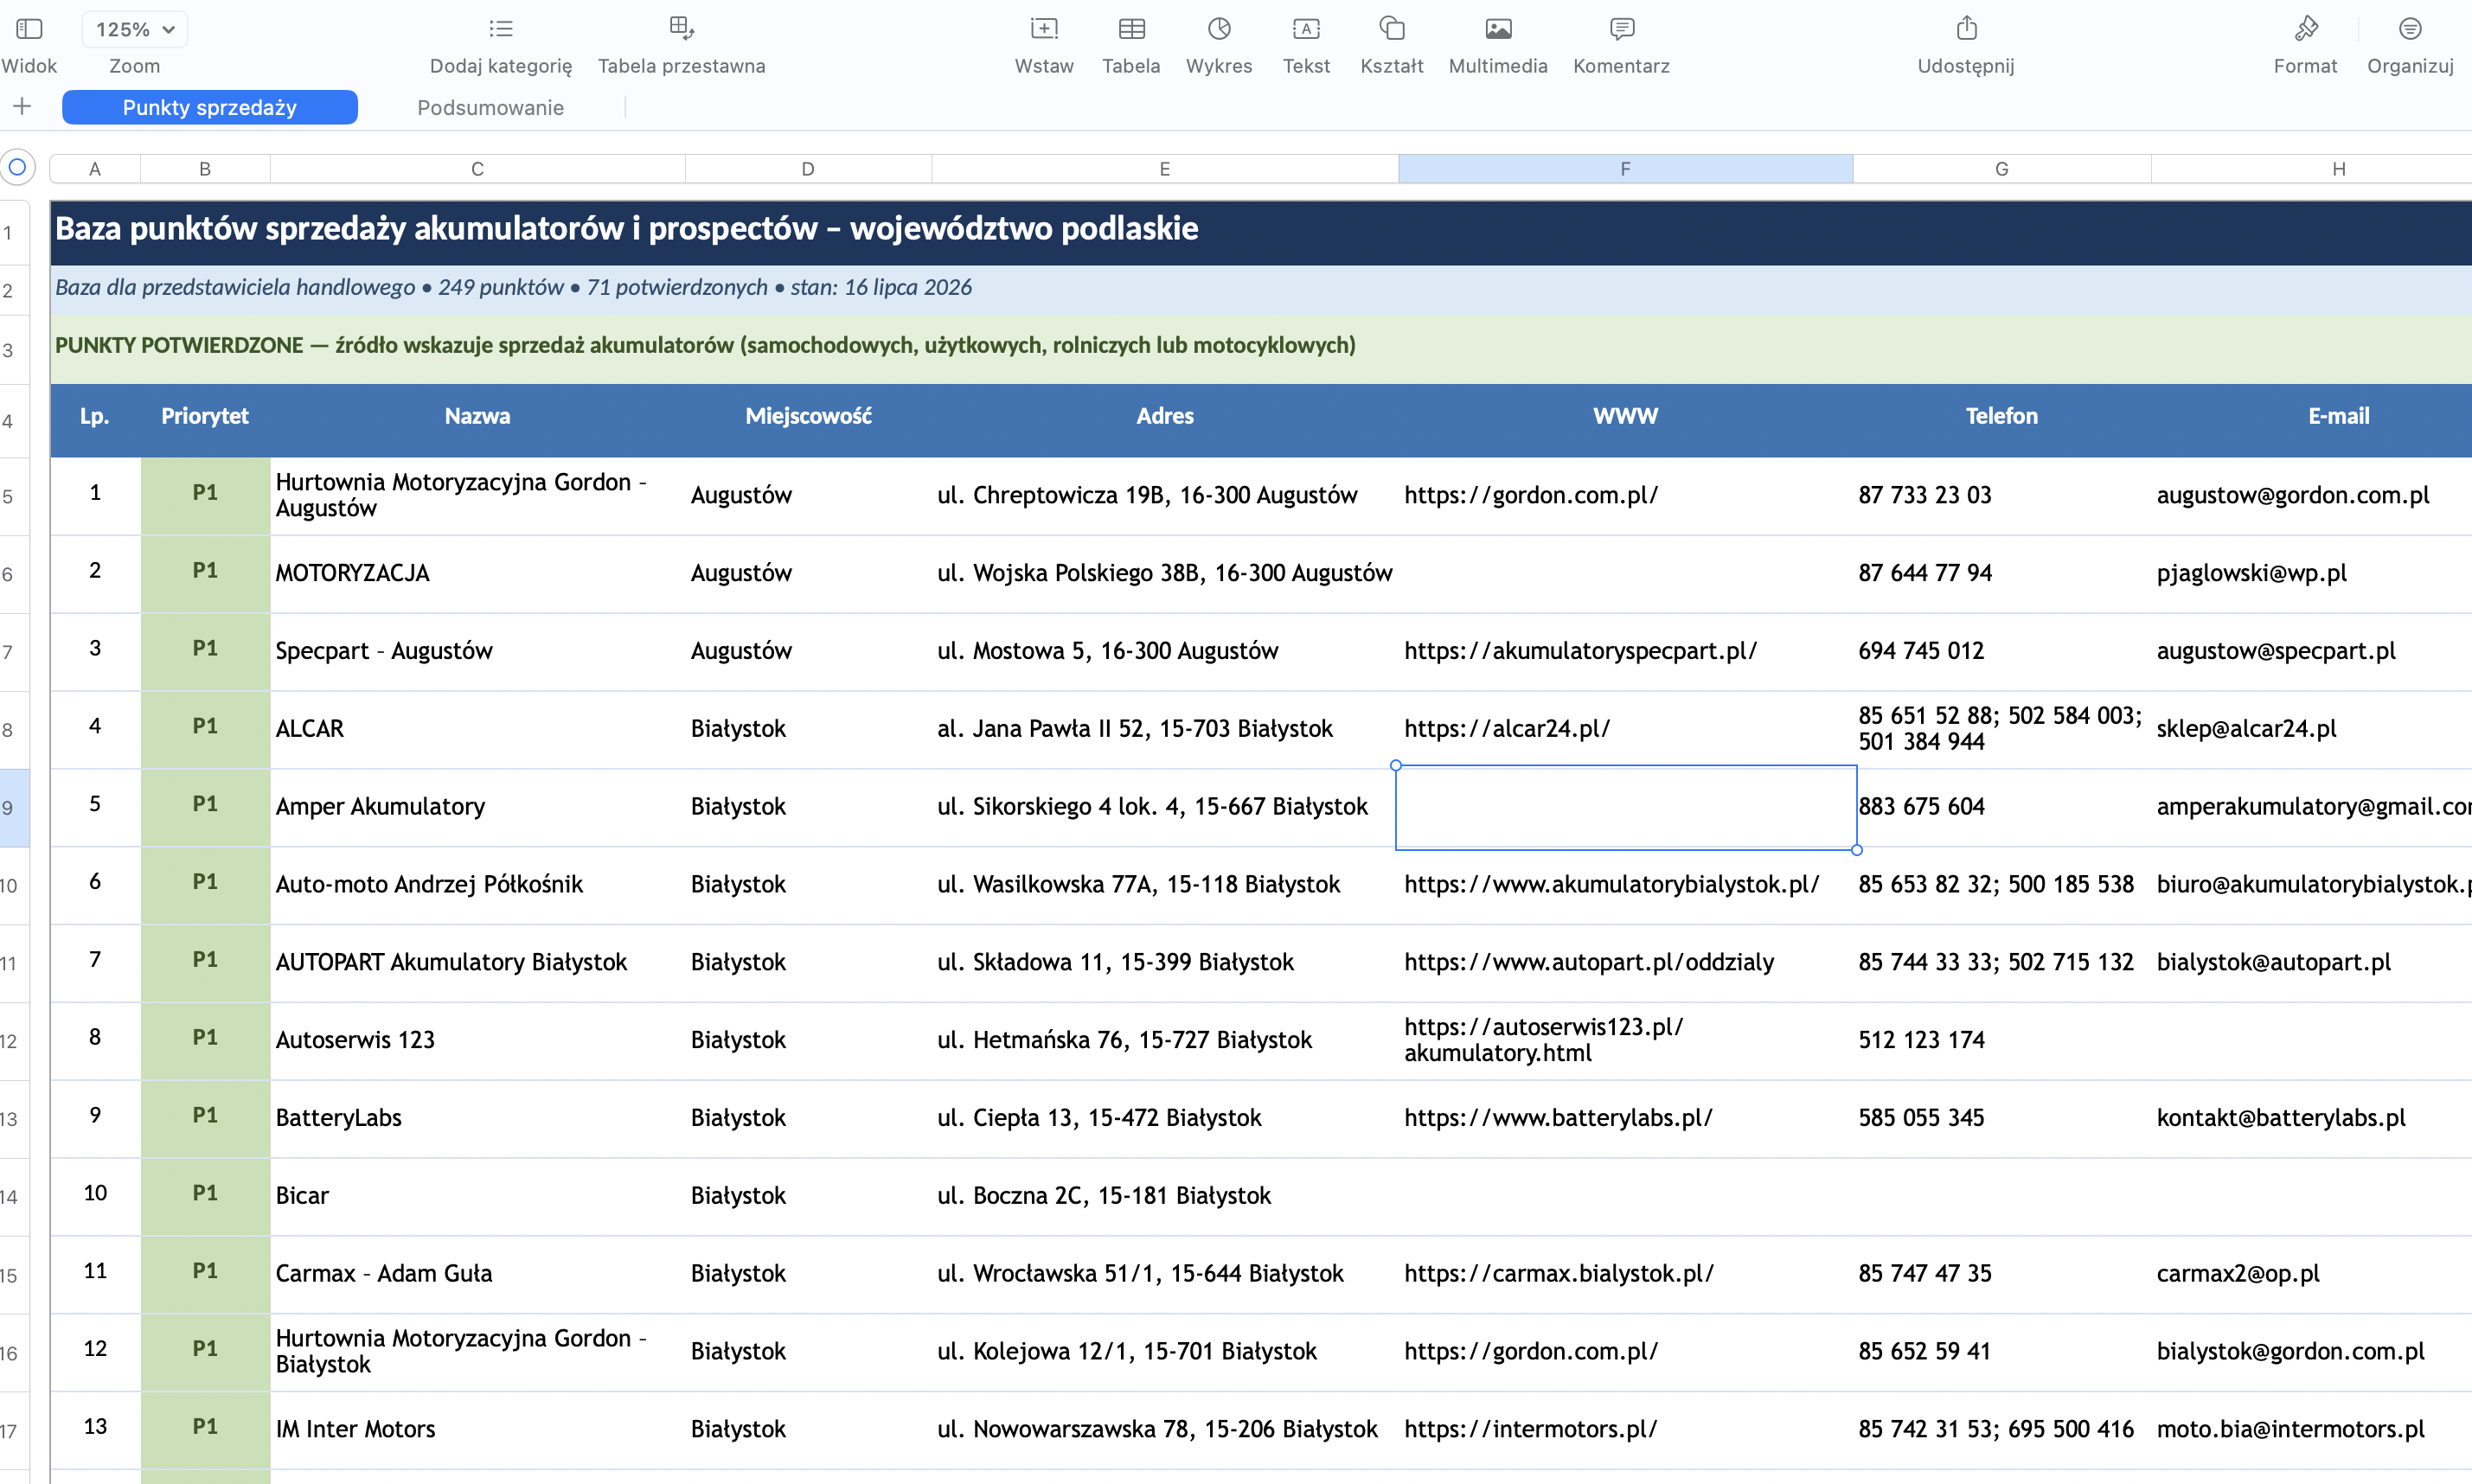The width and height of the screenshot is (2472, 1484).
Task: Click the P1 priority cell in row Bicar
Action: (x=205, y=1196)
